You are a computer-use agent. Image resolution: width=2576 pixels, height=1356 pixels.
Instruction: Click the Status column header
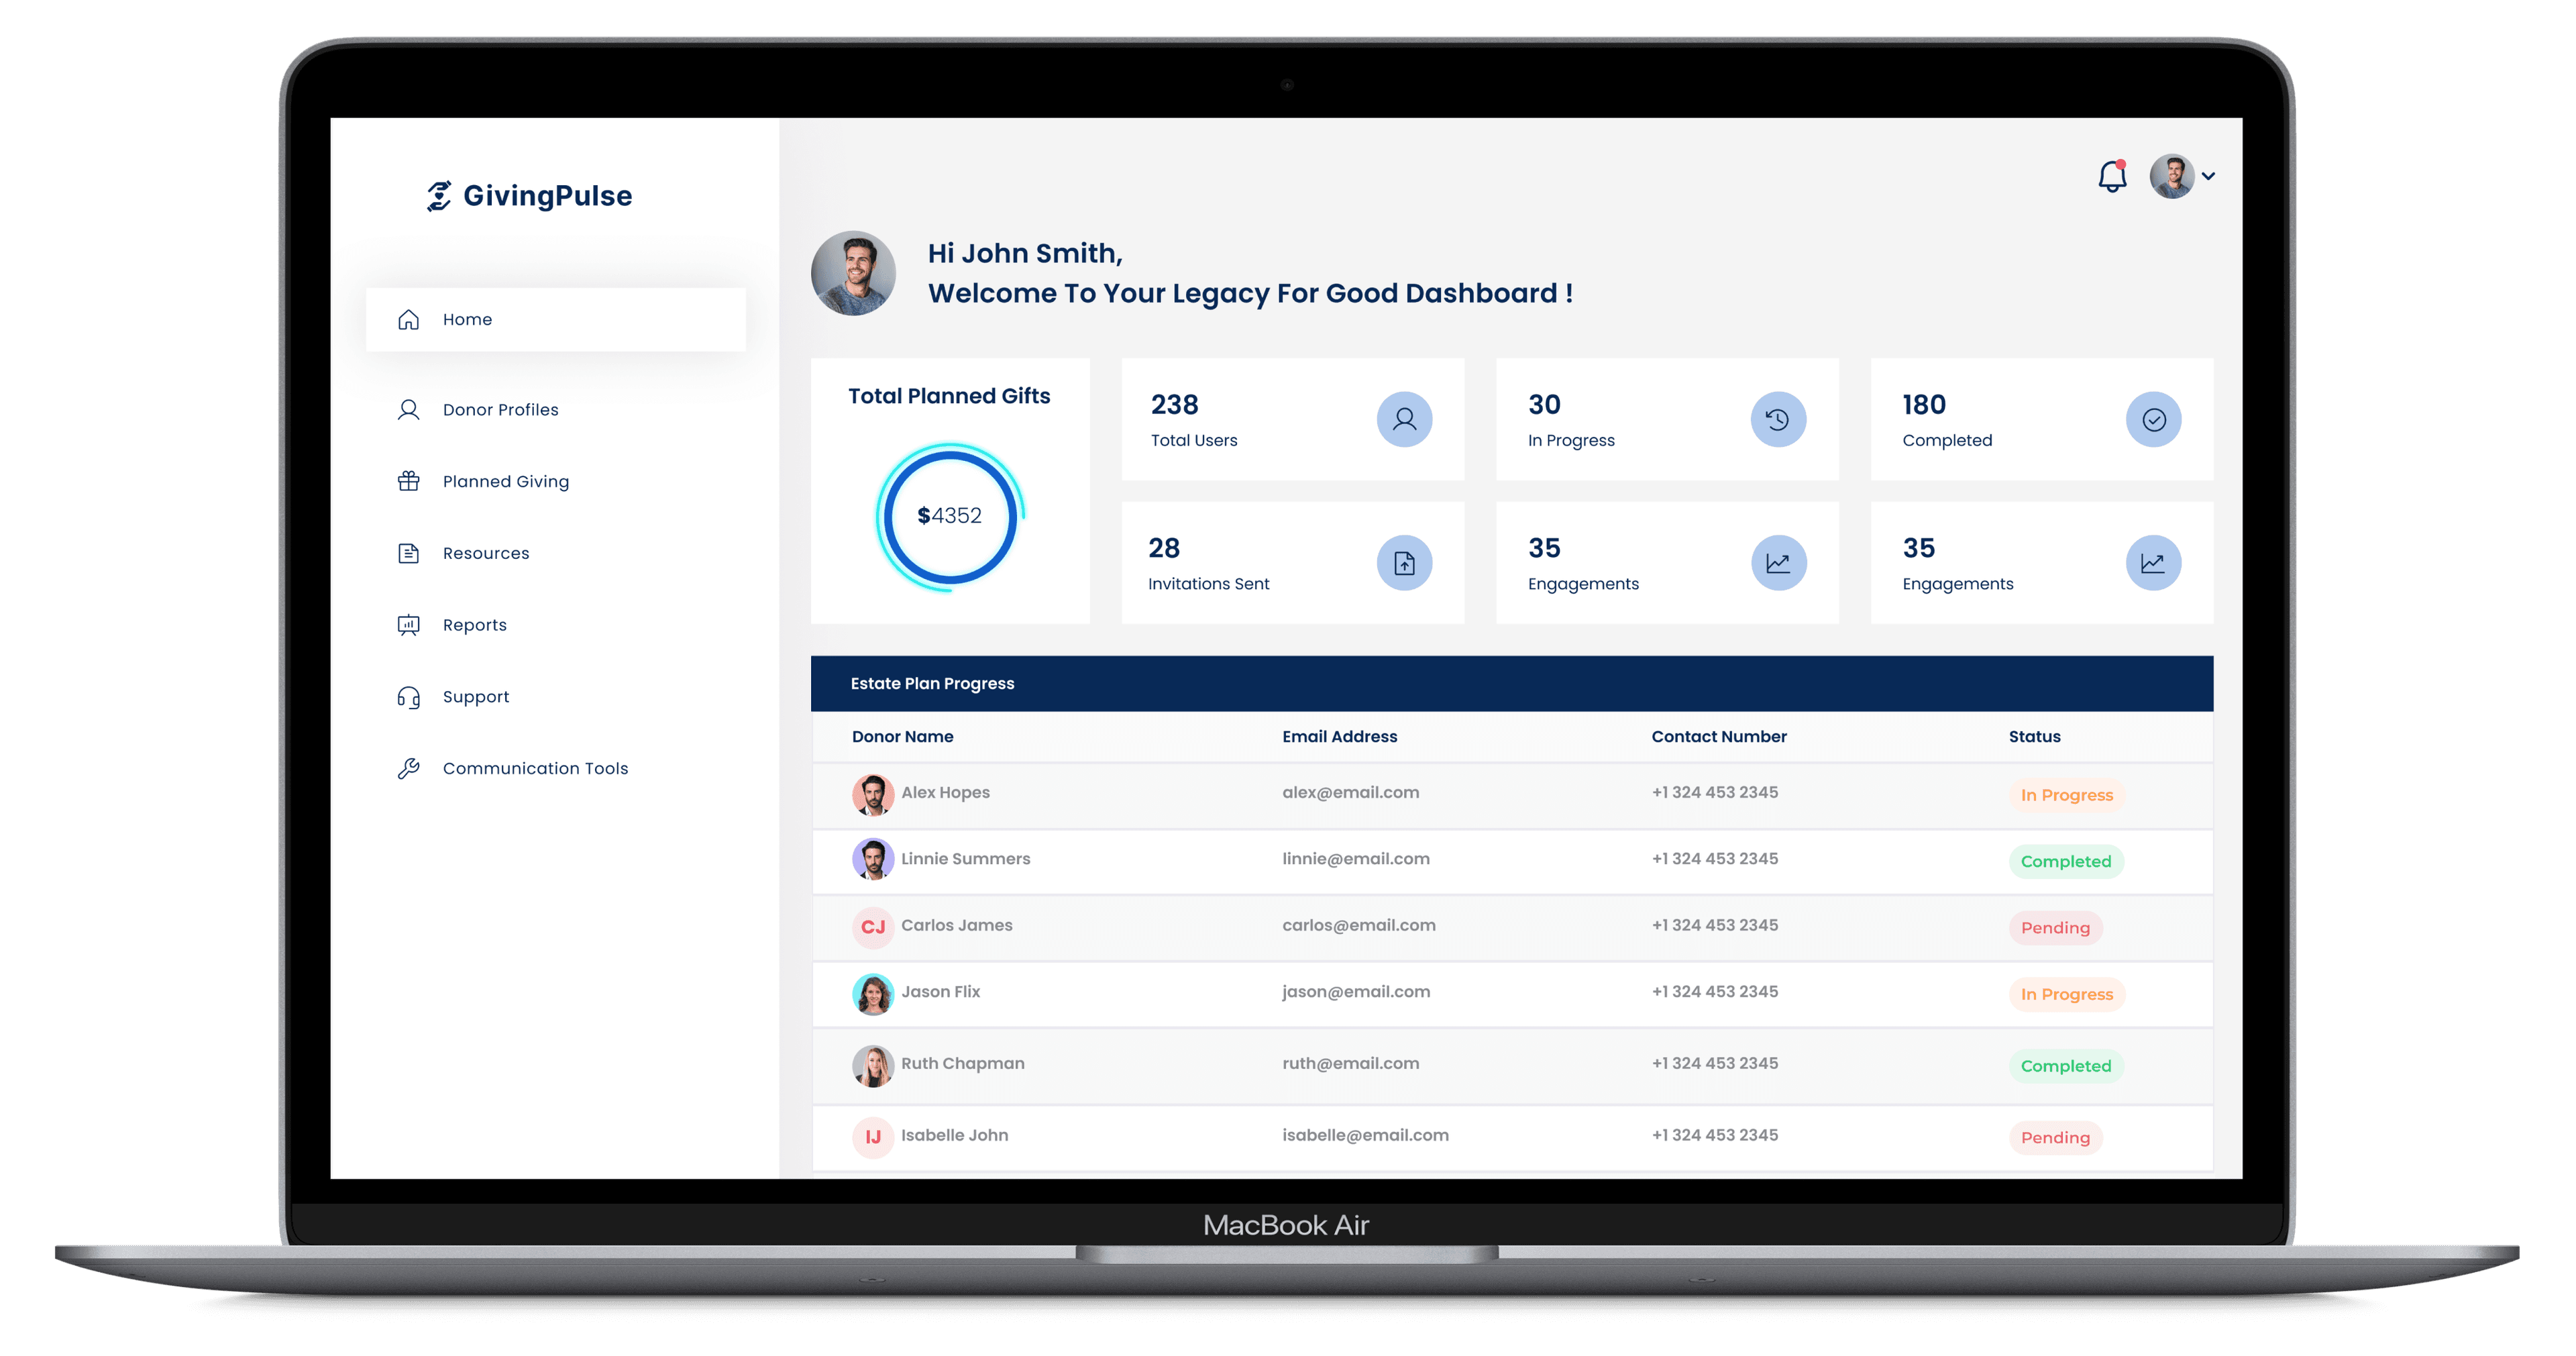(x=2034, y=736)
